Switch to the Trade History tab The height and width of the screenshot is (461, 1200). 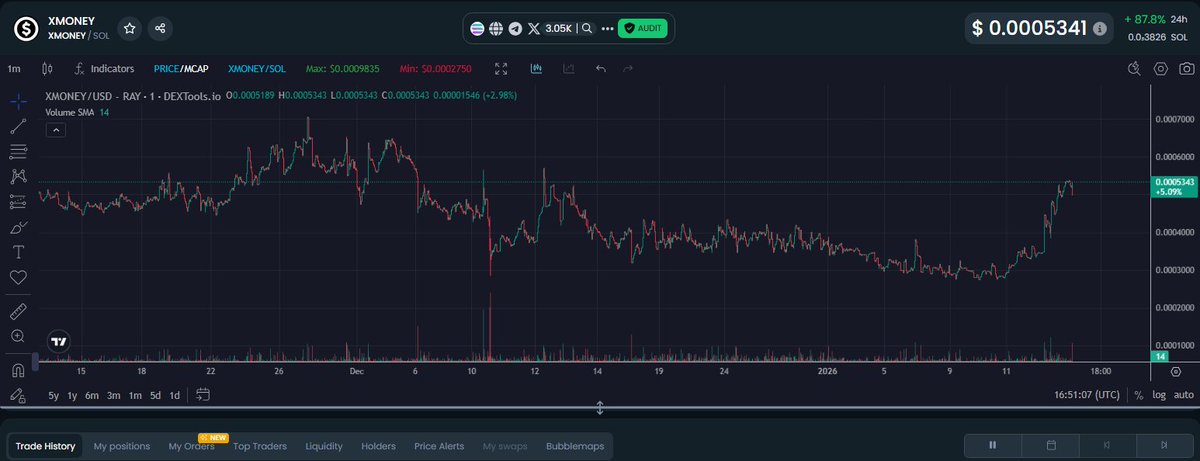45,446
